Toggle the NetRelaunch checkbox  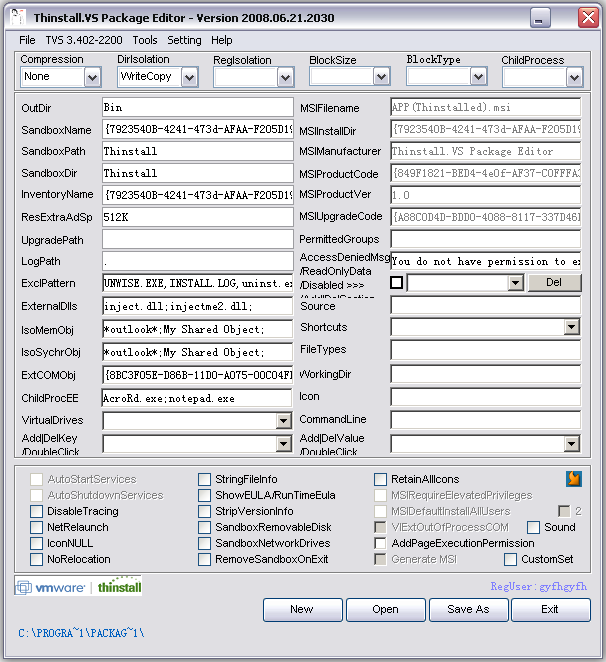point(36,527)
